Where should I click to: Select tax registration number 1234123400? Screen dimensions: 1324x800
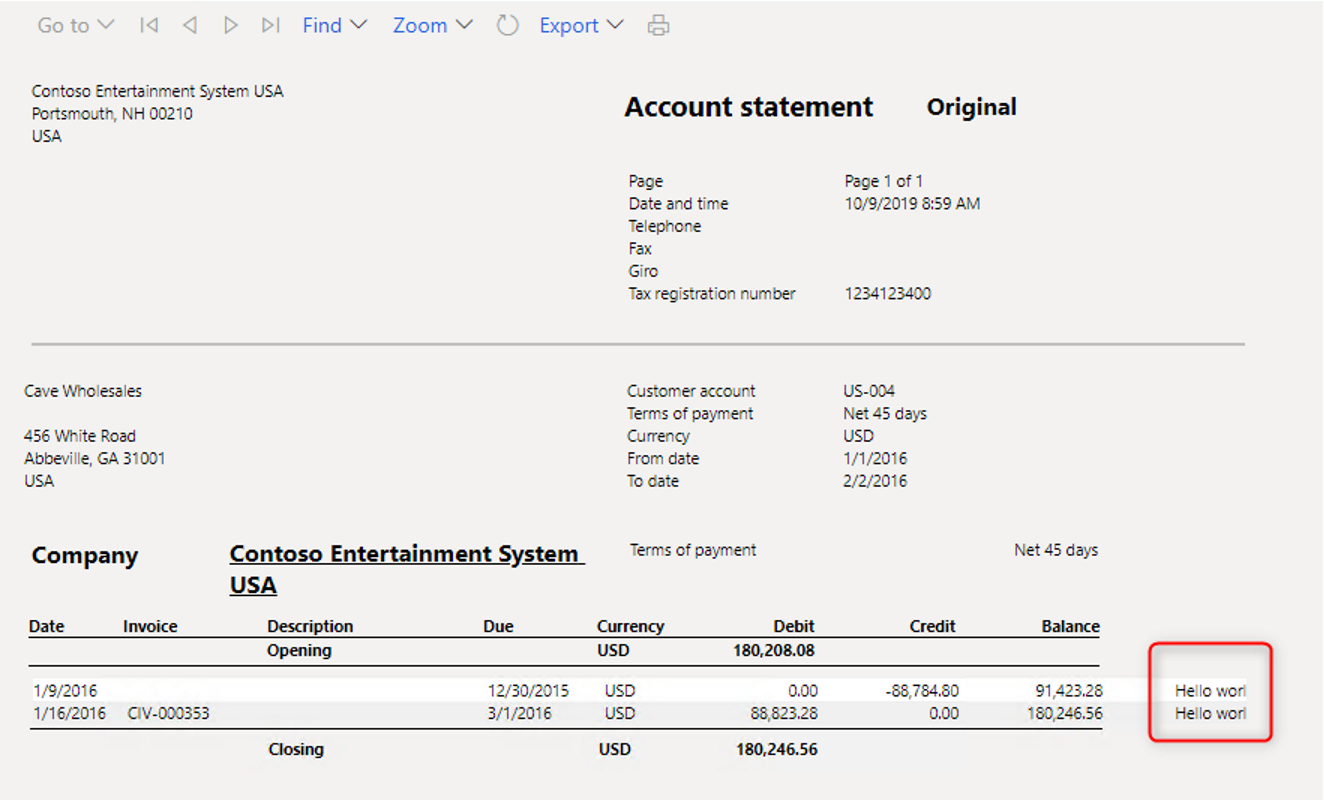888,294
